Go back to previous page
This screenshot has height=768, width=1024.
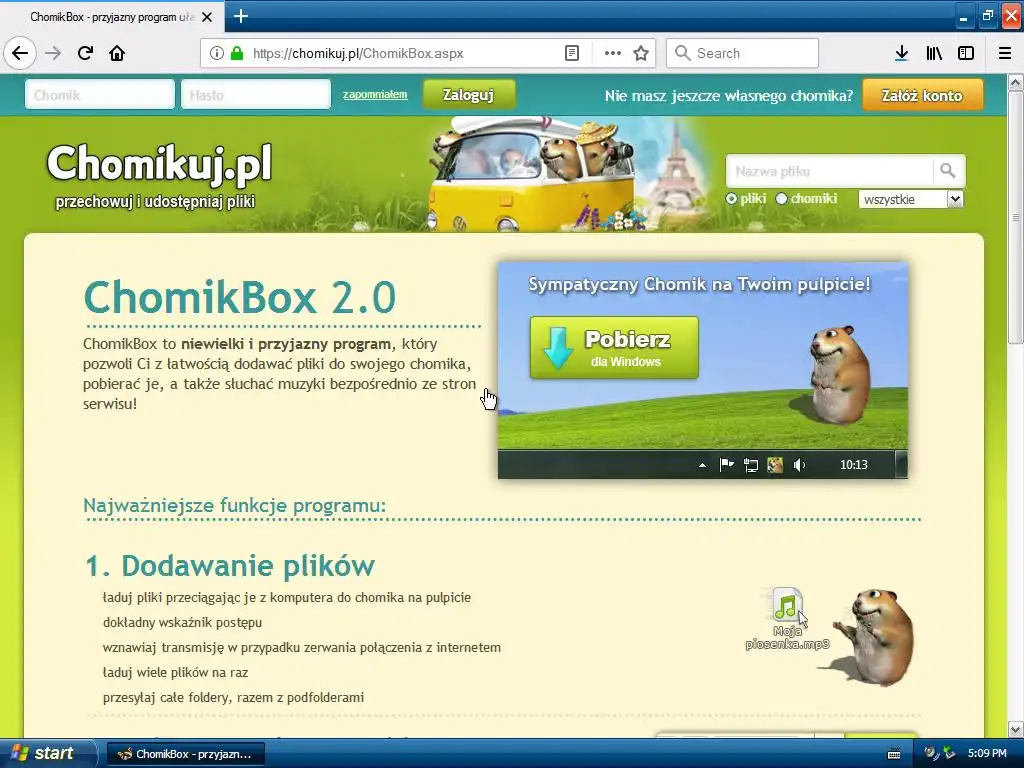pyautogui.click(x=20, y=54)
